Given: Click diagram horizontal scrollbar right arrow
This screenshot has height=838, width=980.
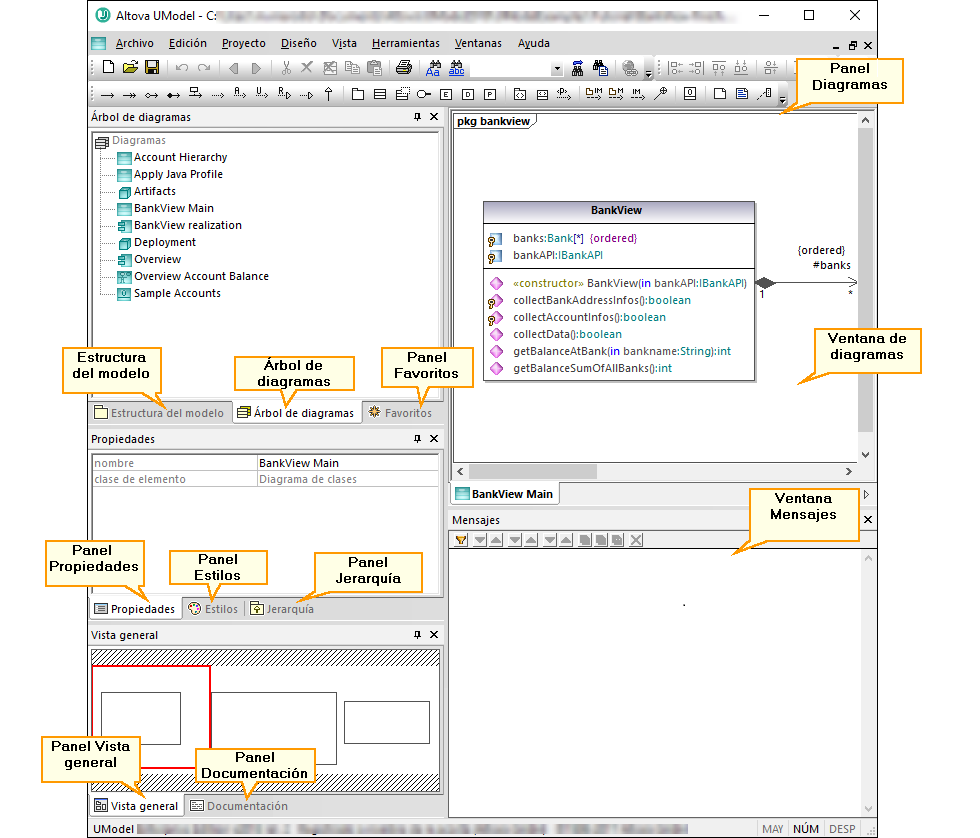Looking at the screenshot, I should tap(849, 472).
